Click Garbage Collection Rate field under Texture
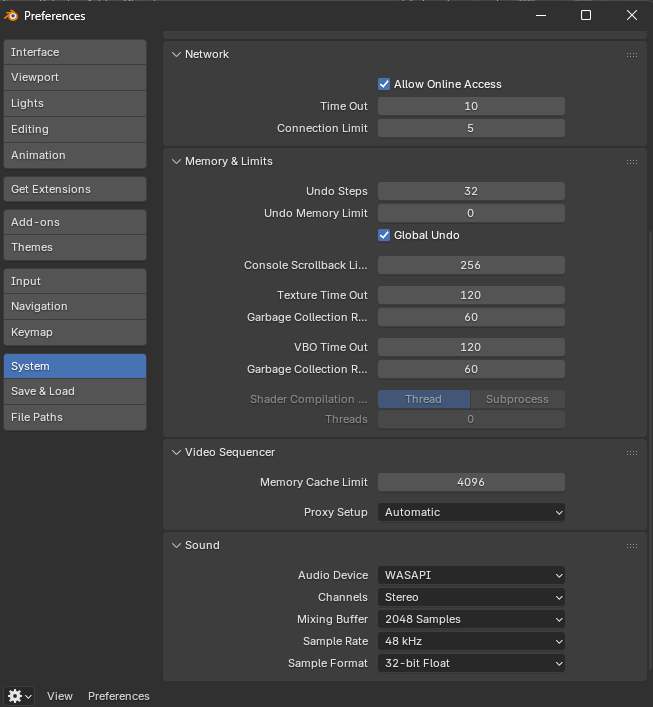The width and height of the screenshot is (653, 707). point(471,317)
